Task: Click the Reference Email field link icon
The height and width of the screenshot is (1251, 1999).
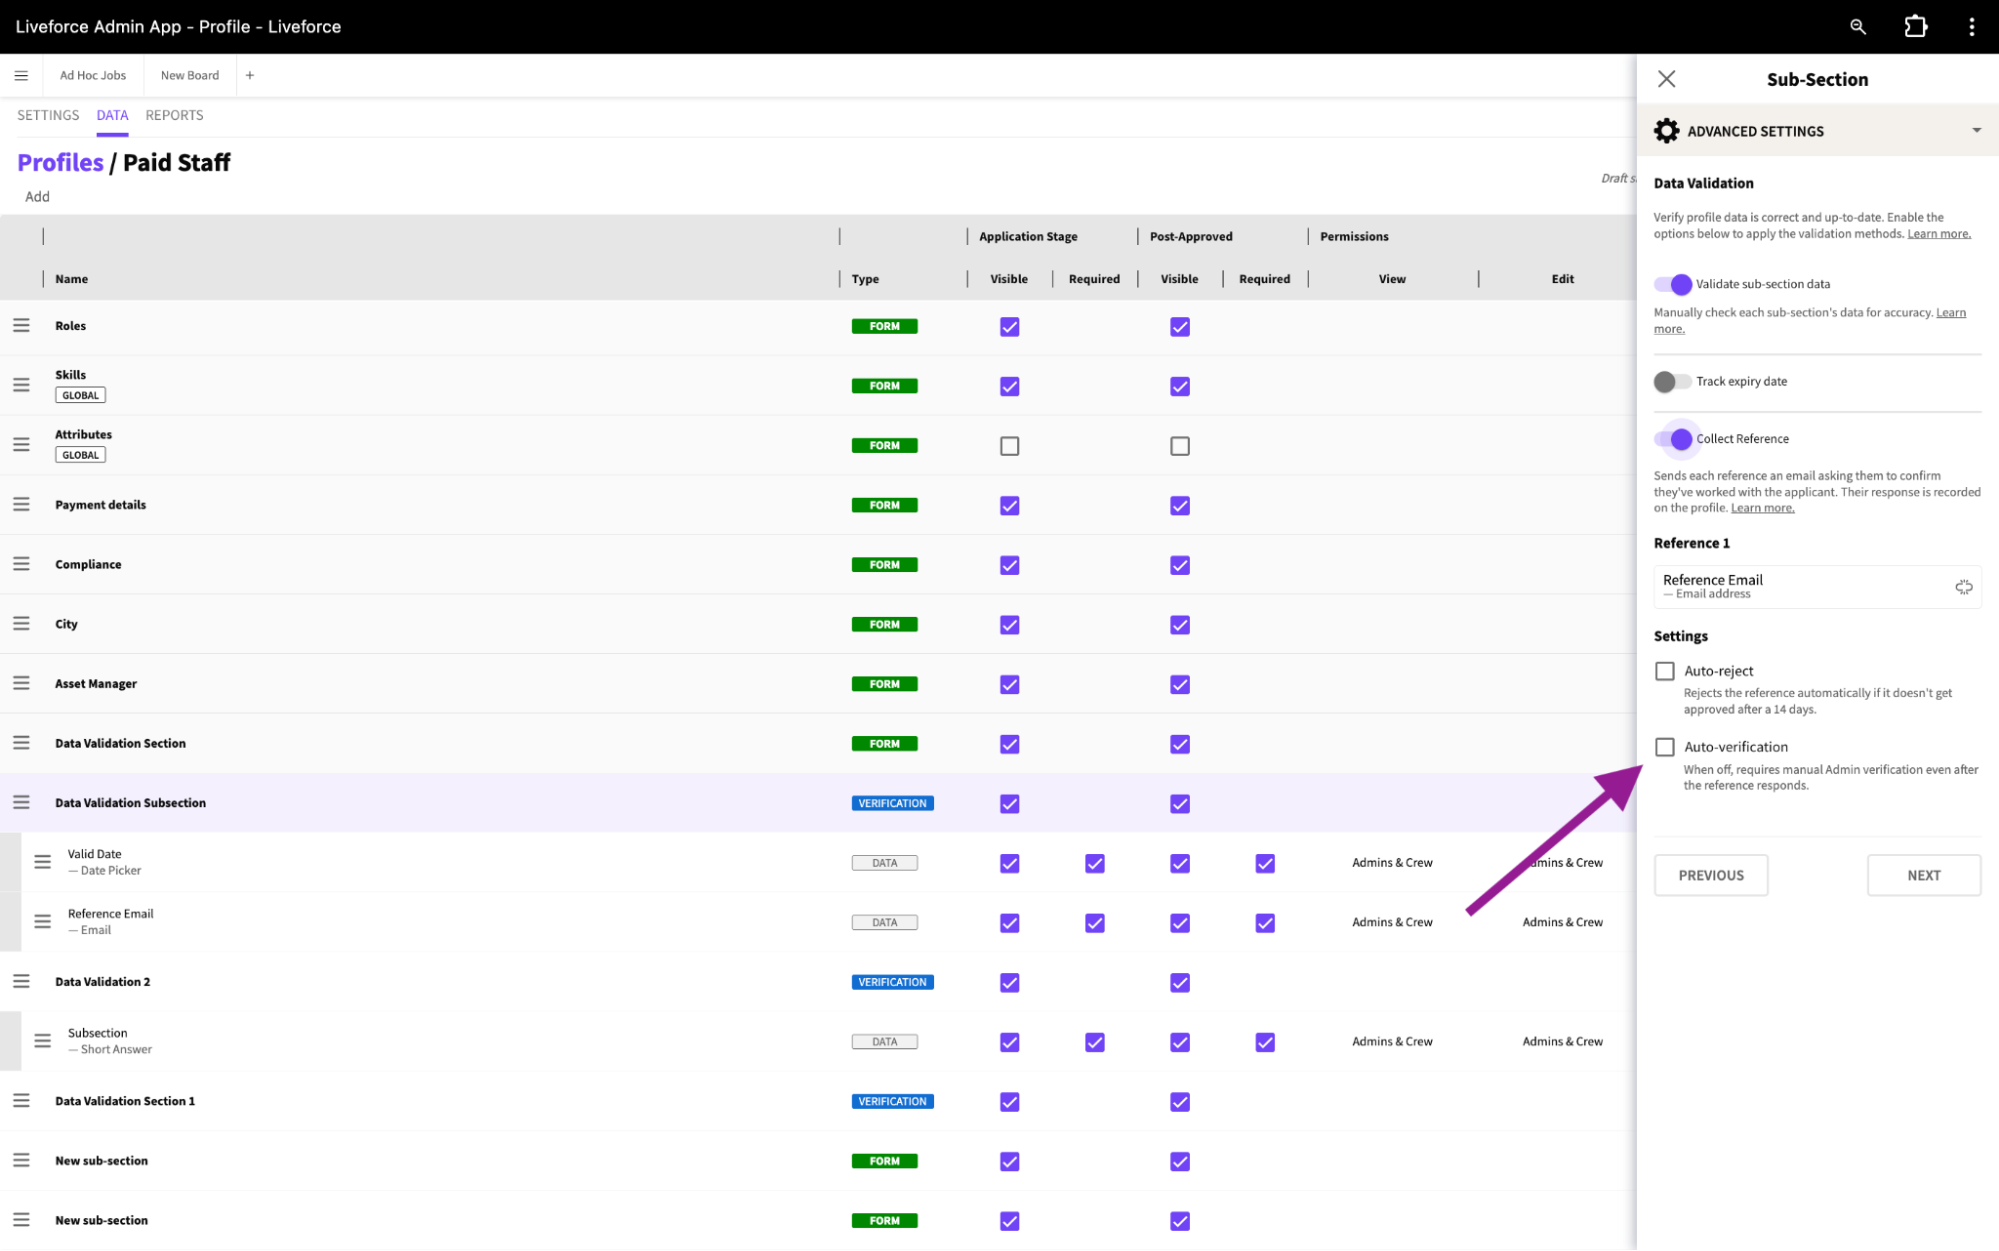Action: [1963, 587]
